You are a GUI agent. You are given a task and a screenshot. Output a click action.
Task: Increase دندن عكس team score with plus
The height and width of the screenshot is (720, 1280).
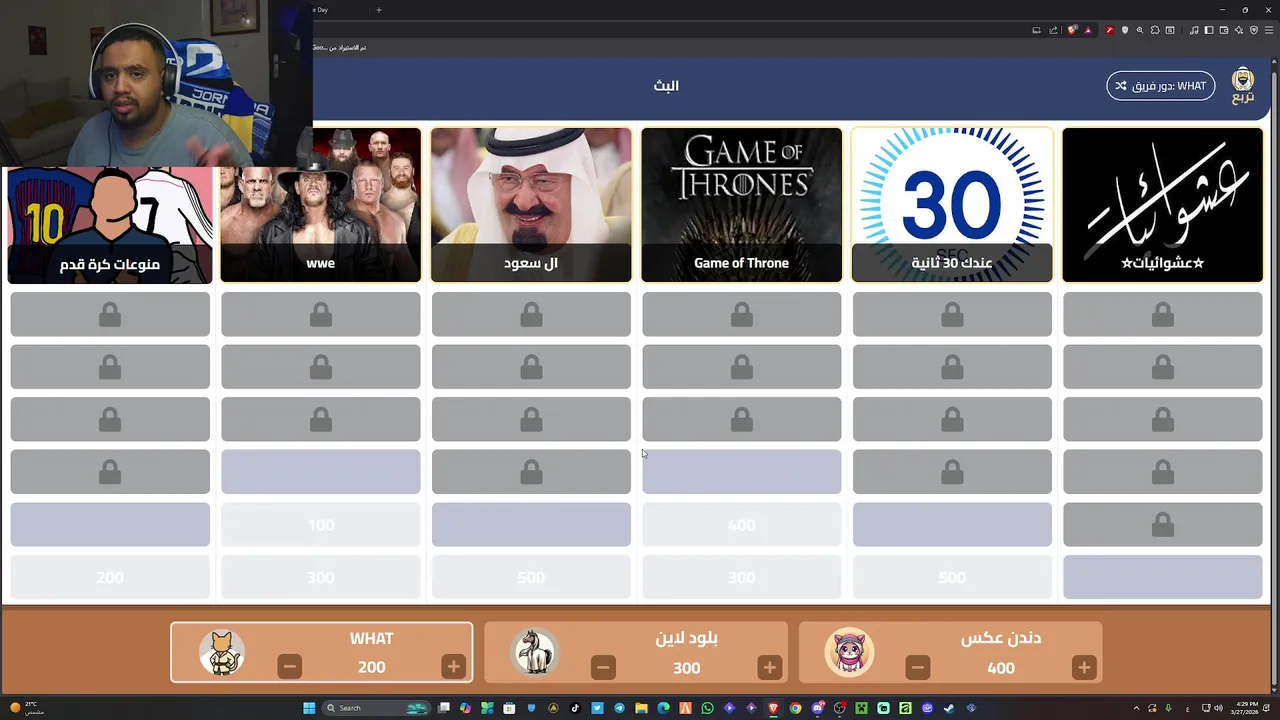[x=1083, y=667]
